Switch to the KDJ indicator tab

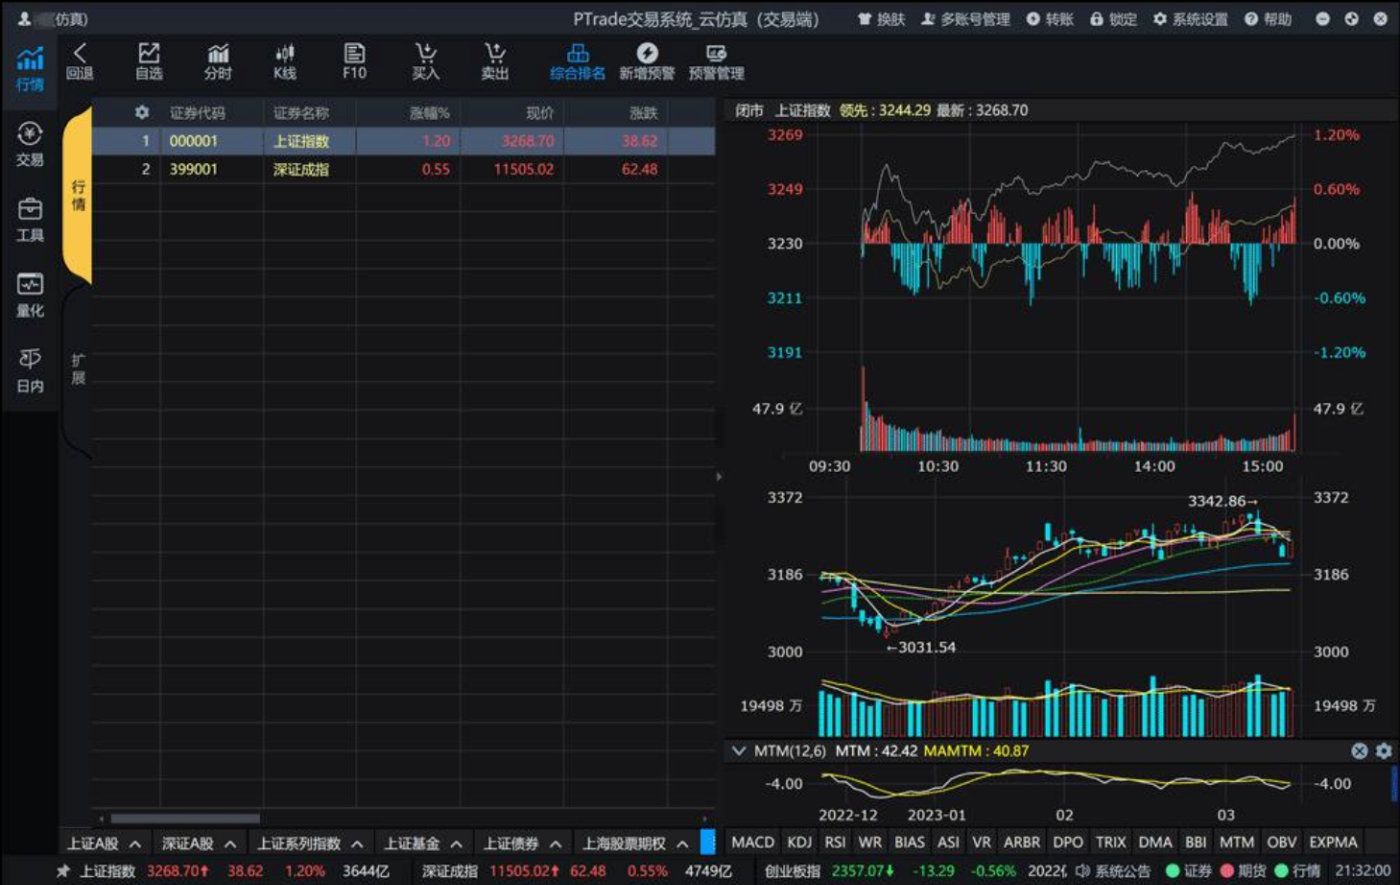(x=799, y=843)
